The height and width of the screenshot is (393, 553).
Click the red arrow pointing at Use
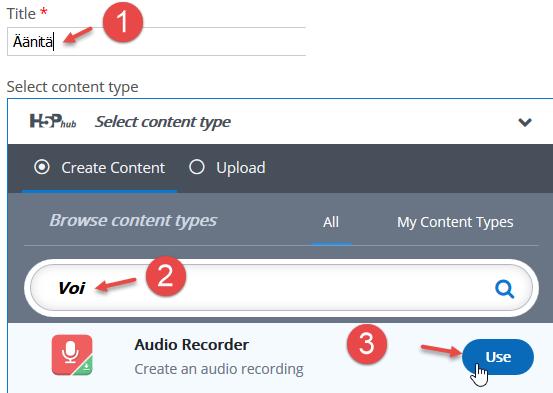pos(442,351)
